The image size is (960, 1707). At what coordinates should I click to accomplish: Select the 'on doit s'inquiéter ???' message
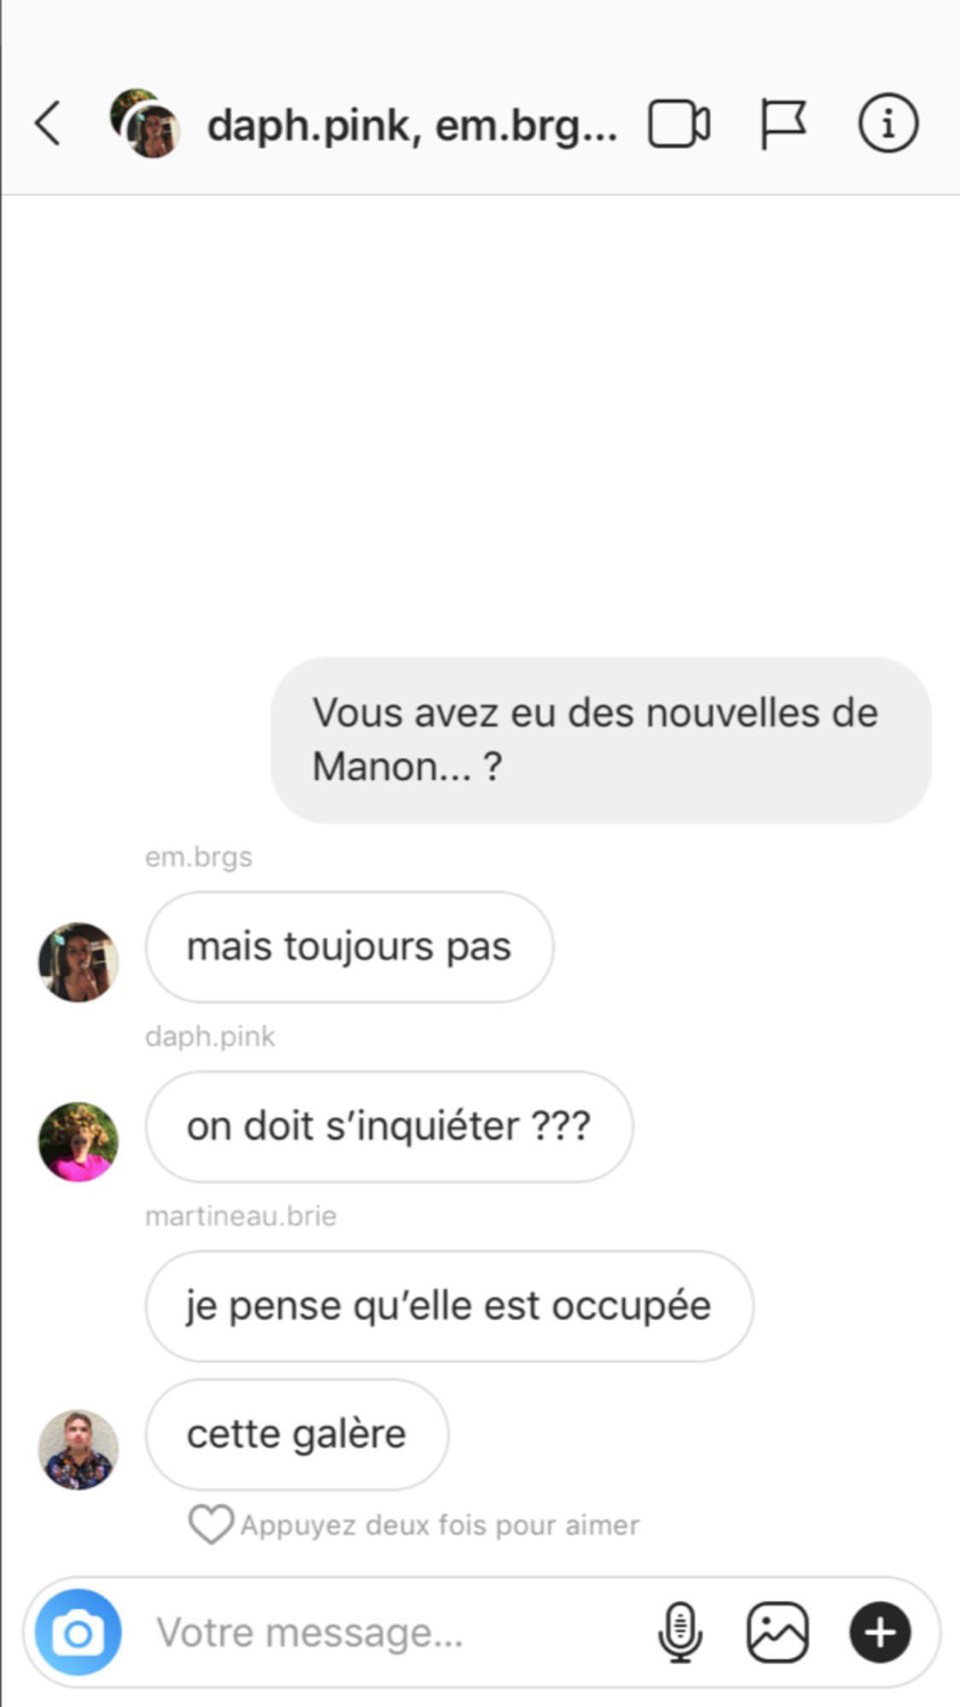click(389, 1127)
